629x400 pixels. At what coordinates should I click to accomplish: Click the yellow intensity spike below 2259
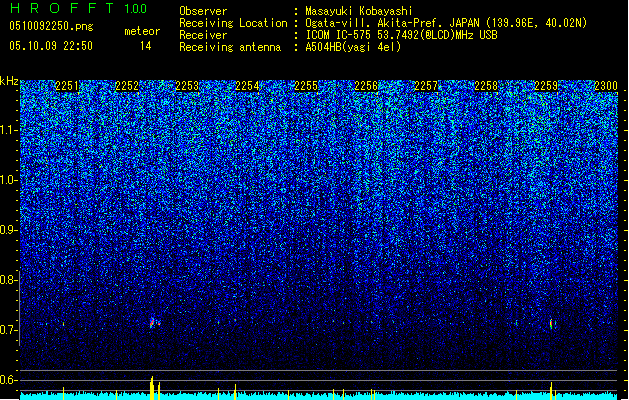[x=551, y=391]
